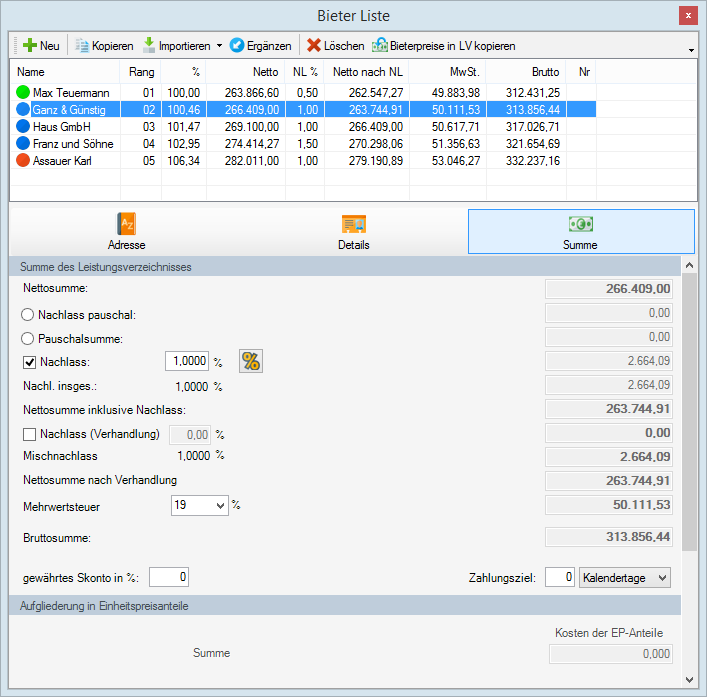The height and width of the screenshot is (697, 707).
Task: Sort by the Rang column header
Action: tap(141, 72)
